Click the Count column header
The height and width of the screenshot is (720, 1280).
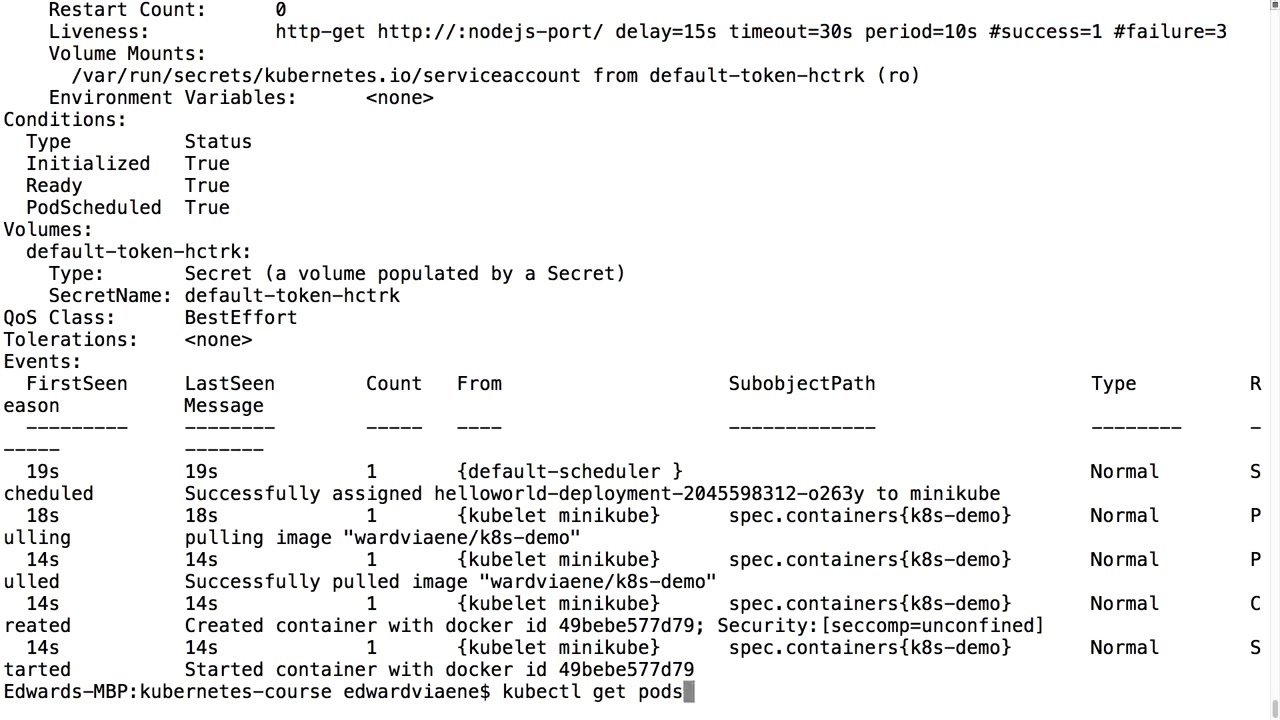(x=394, y=384)
